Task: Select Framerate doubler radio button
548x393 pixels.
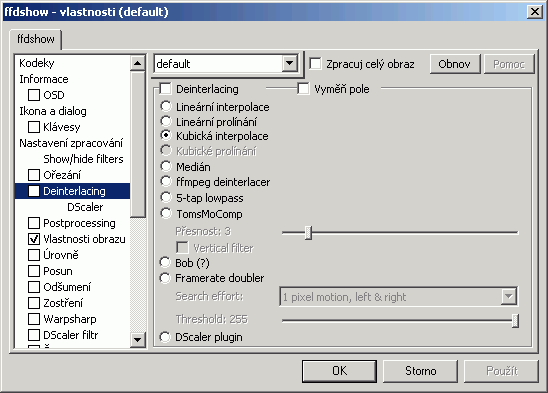Action: (x=165, y=278)
